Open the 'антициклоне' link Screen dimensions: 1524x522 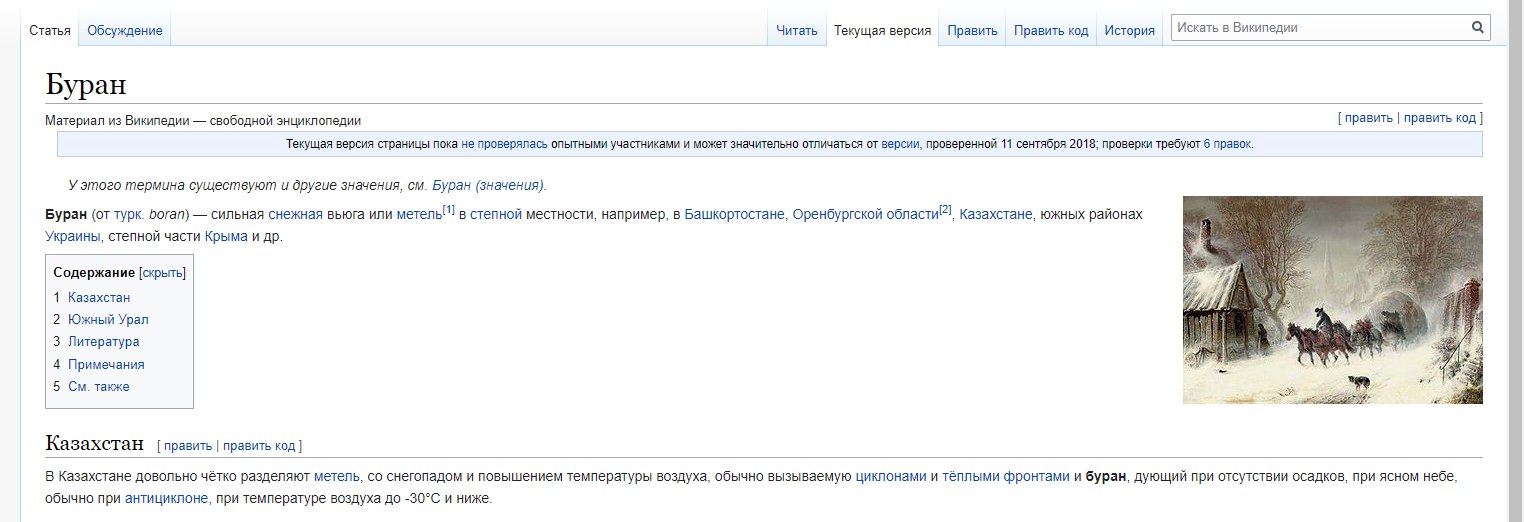click(167, 498)
